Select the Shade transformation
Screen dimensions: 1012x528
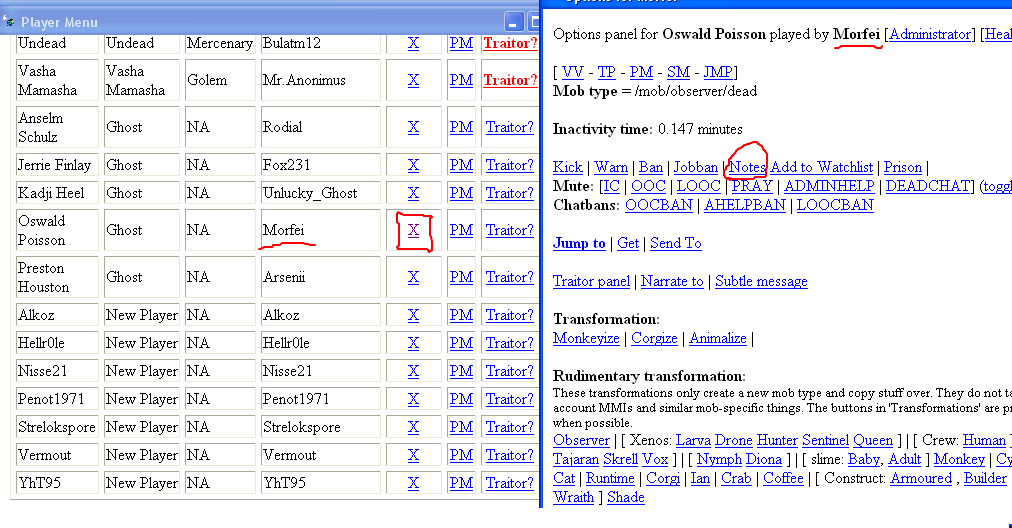click(x=625, y=497)
